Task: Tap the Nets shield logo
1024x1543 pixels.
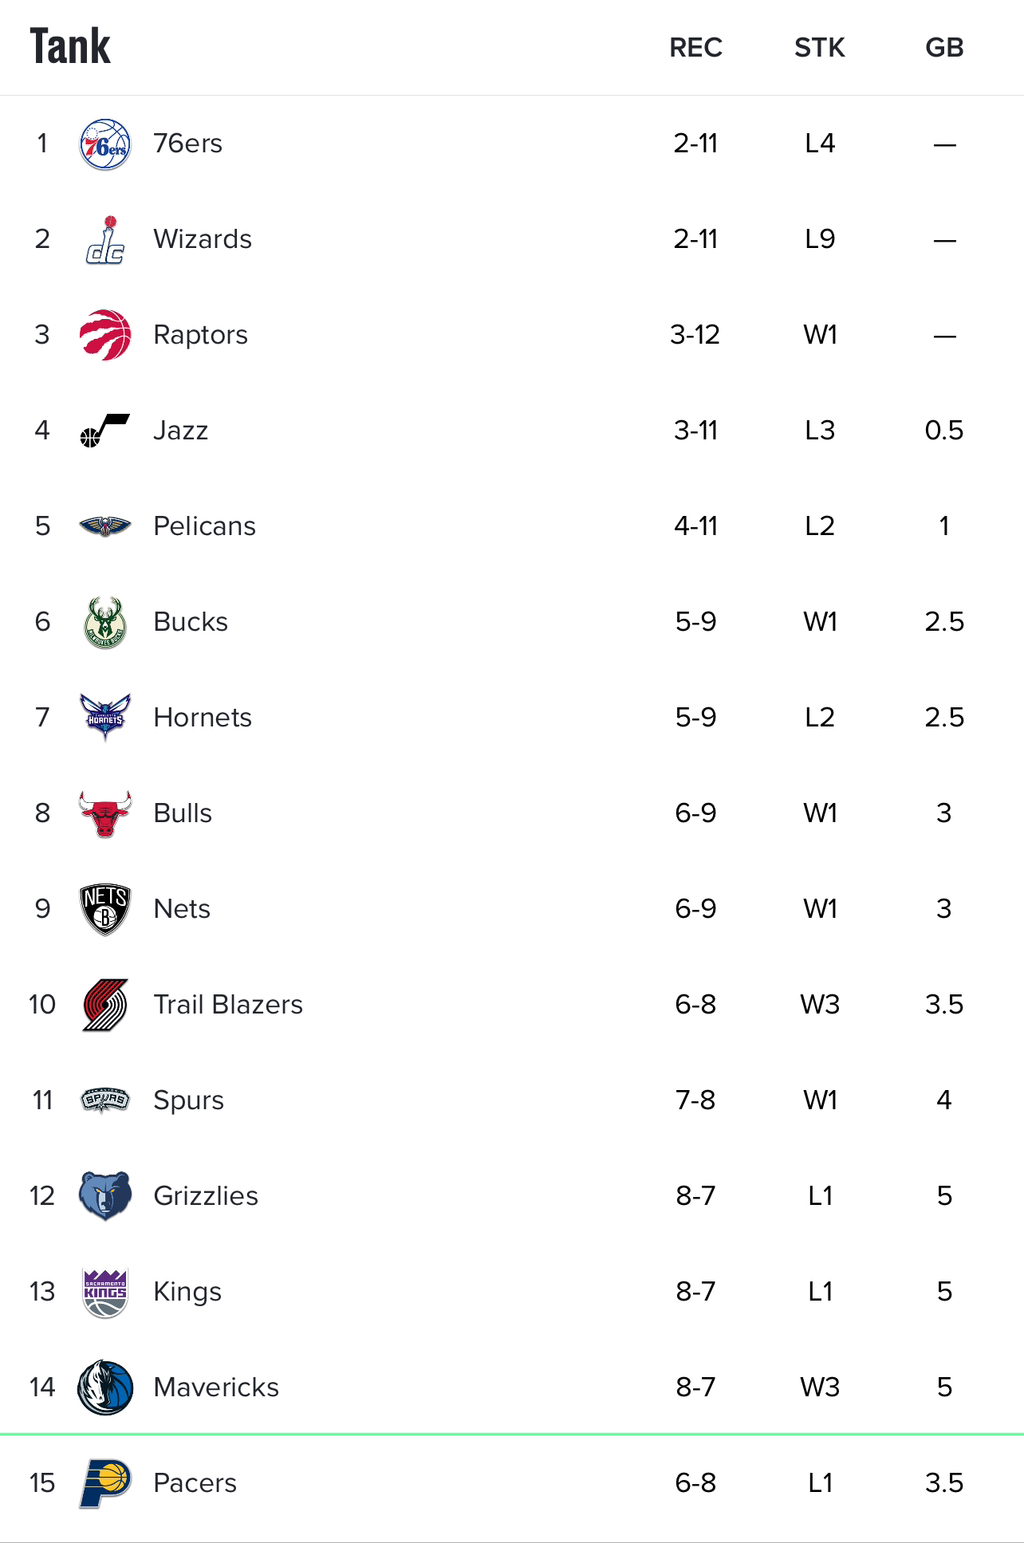Action: [105, 909]
